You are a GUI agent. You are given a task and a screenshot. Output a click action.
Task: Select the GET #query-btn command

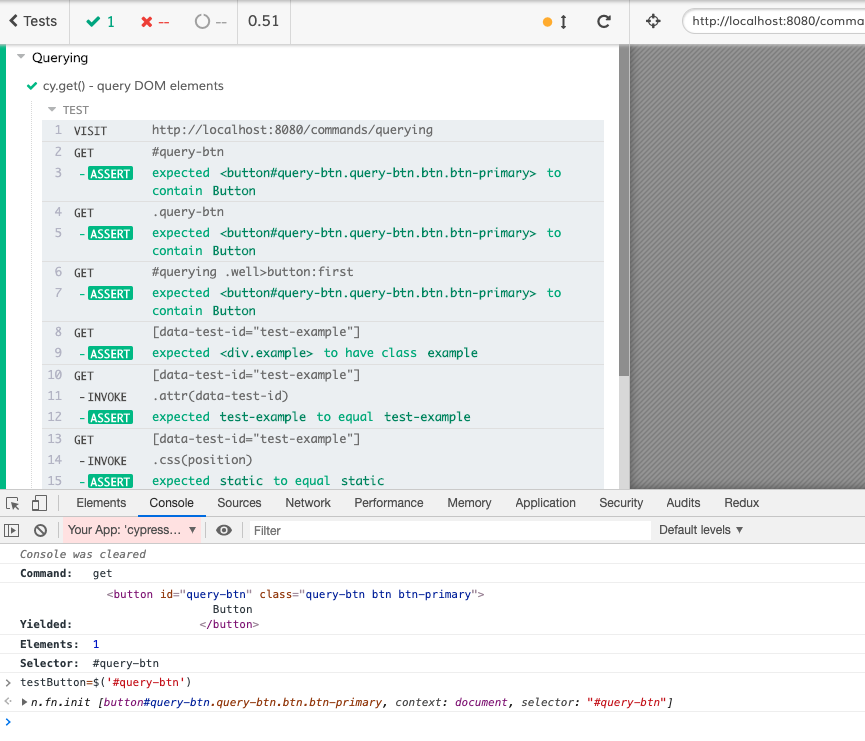point(323,152)
